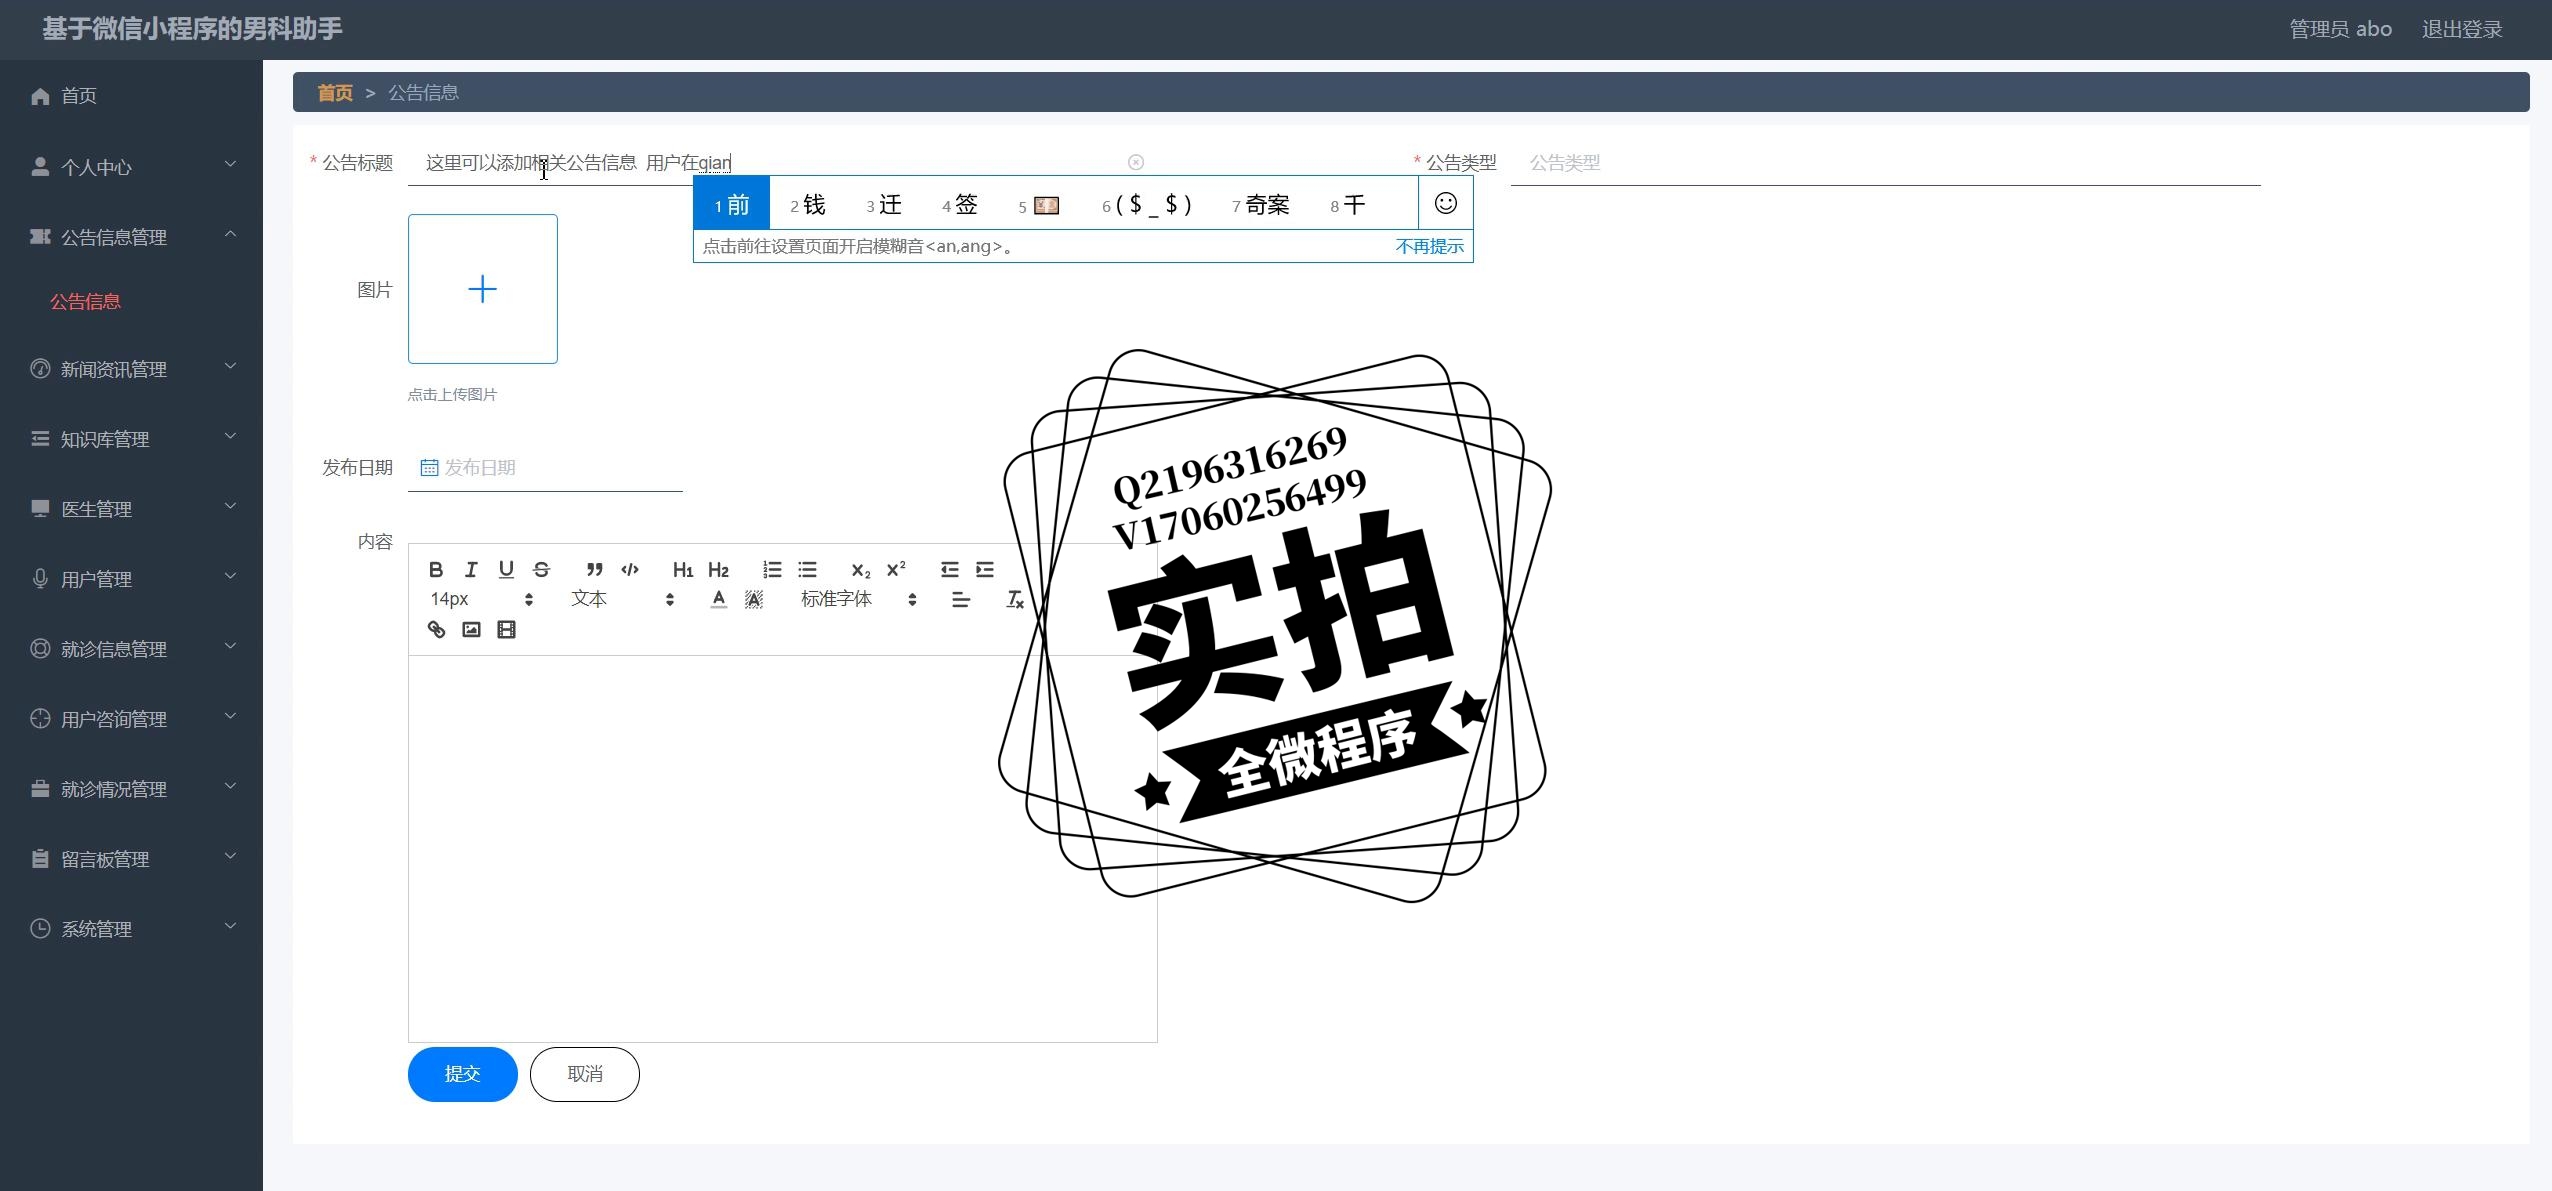The height and width of the screenshot is (1191, 2552).
Task: Expand the 新闻资讯管理 sidebar menu
Action: coord(131,369)
